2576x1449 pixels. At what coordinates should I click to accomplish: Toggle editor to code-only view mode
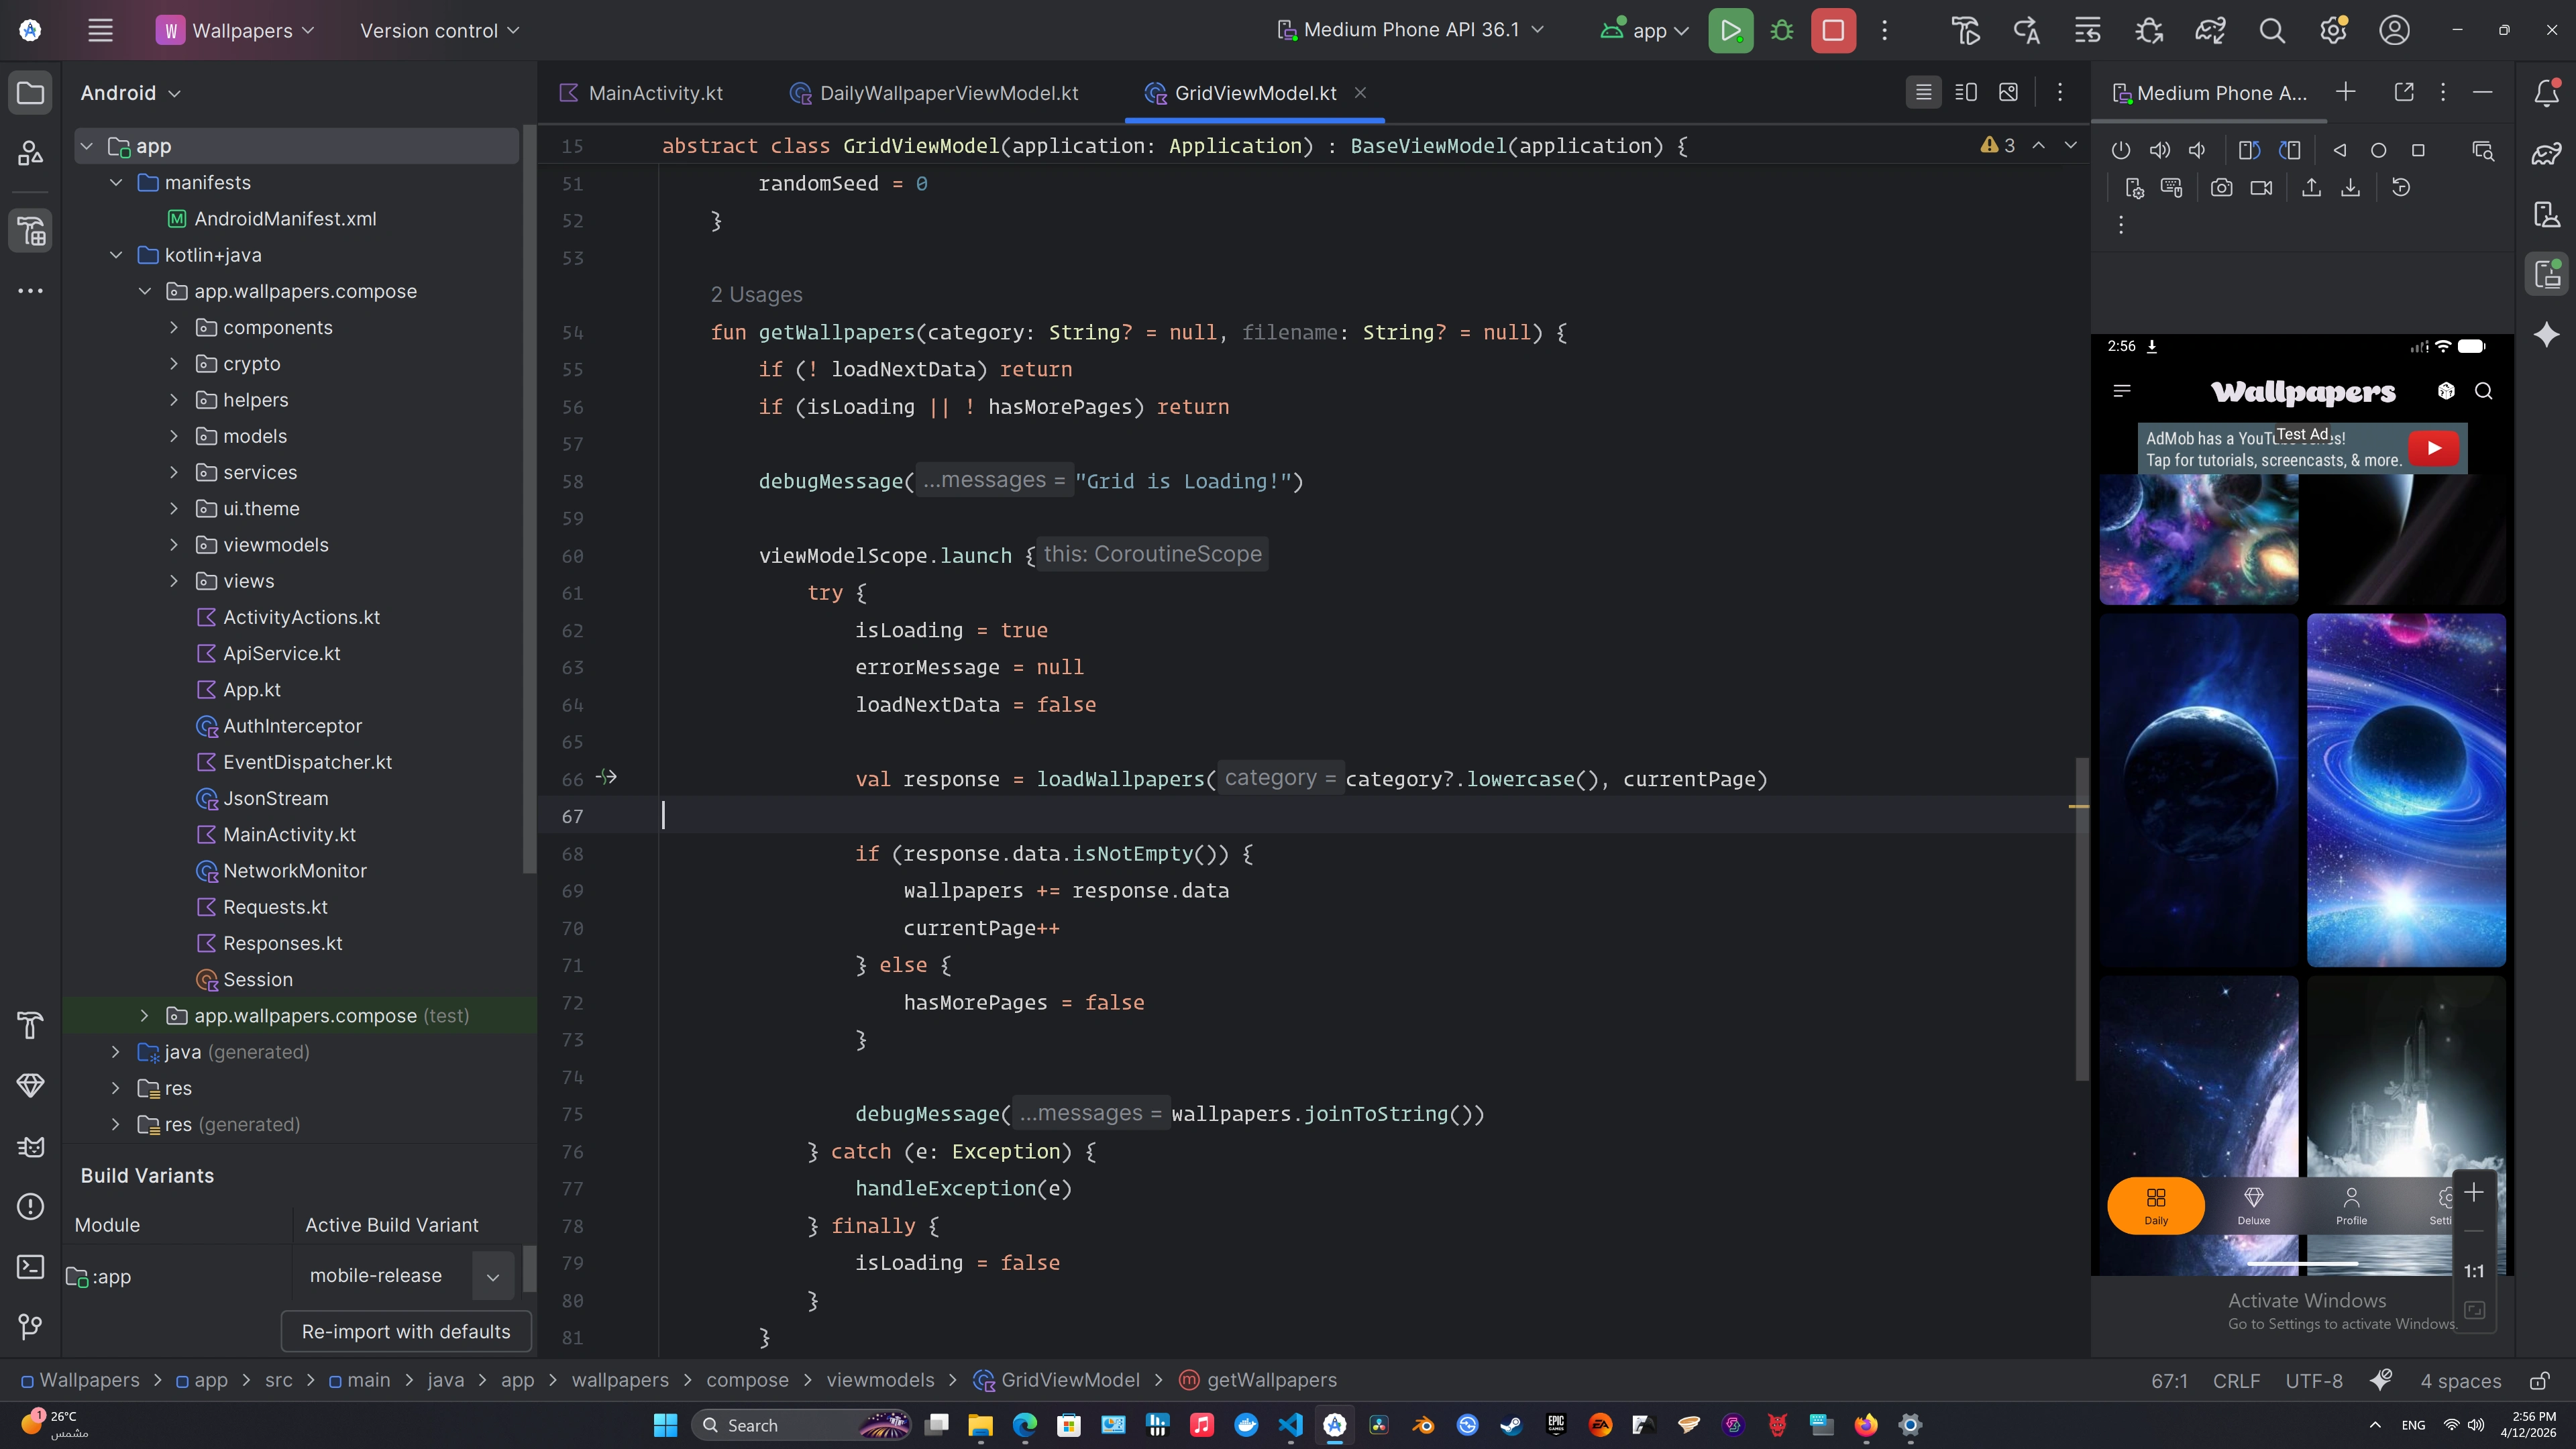(1922, 93)
